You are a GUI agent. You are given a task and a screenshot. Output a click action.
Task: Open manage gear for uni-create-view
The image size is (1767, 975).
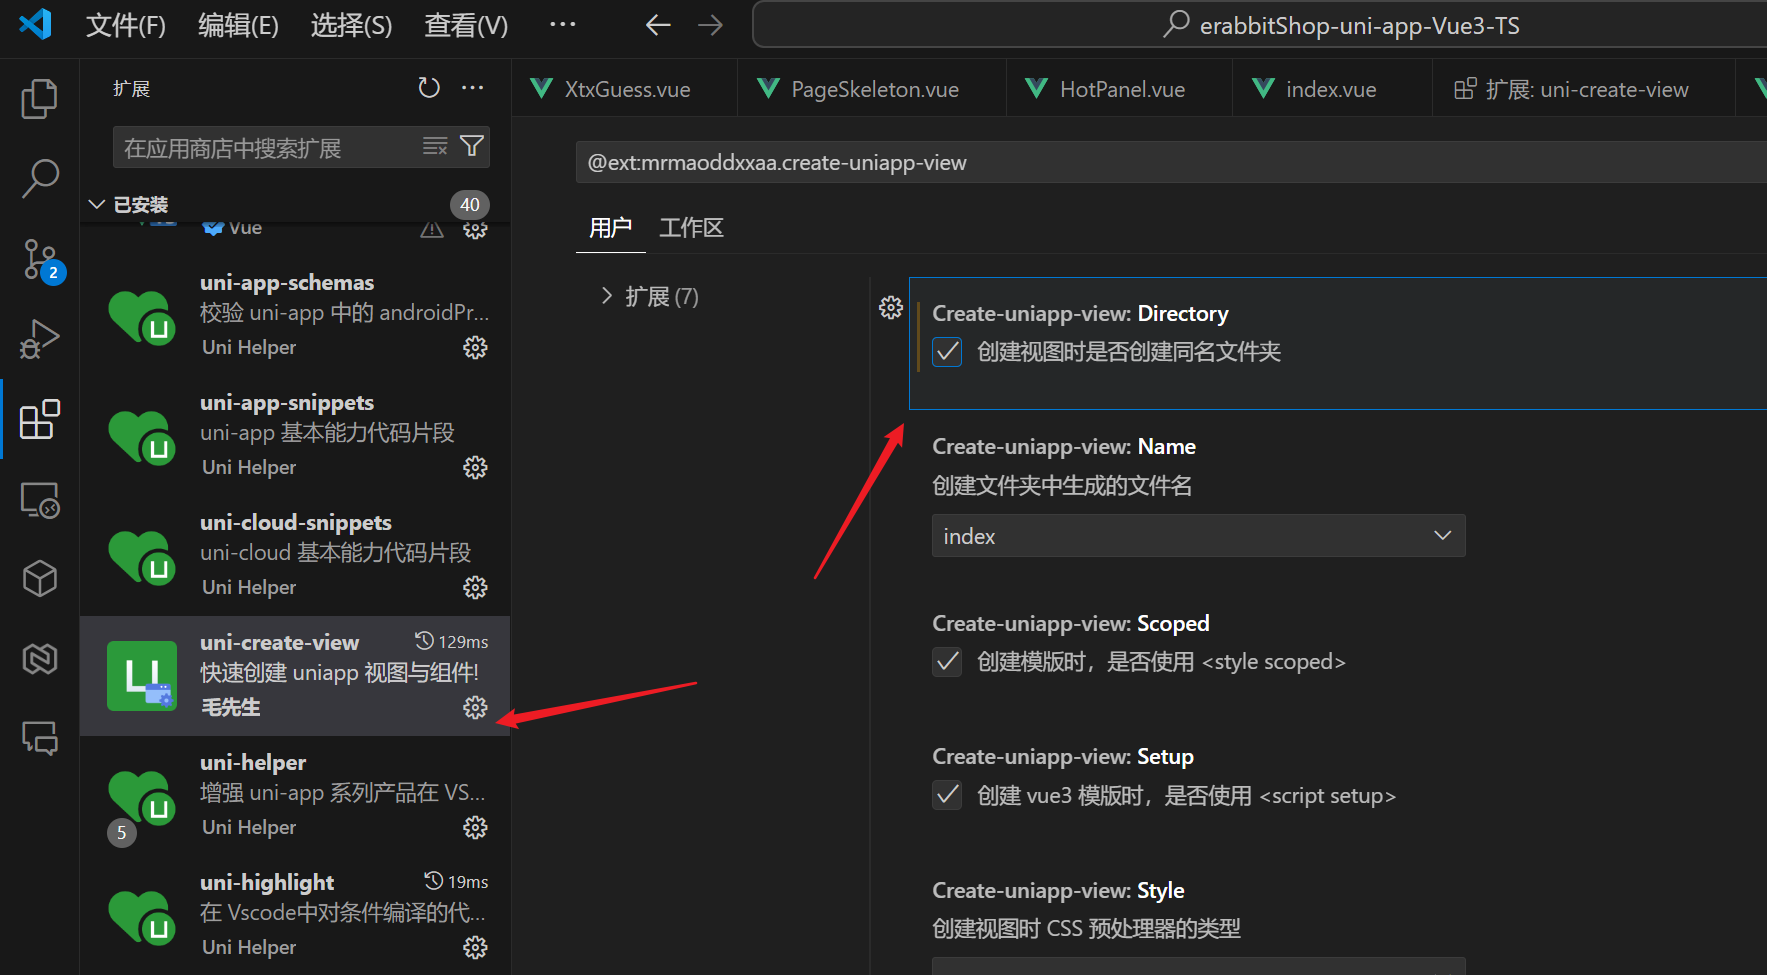(475, 707)
